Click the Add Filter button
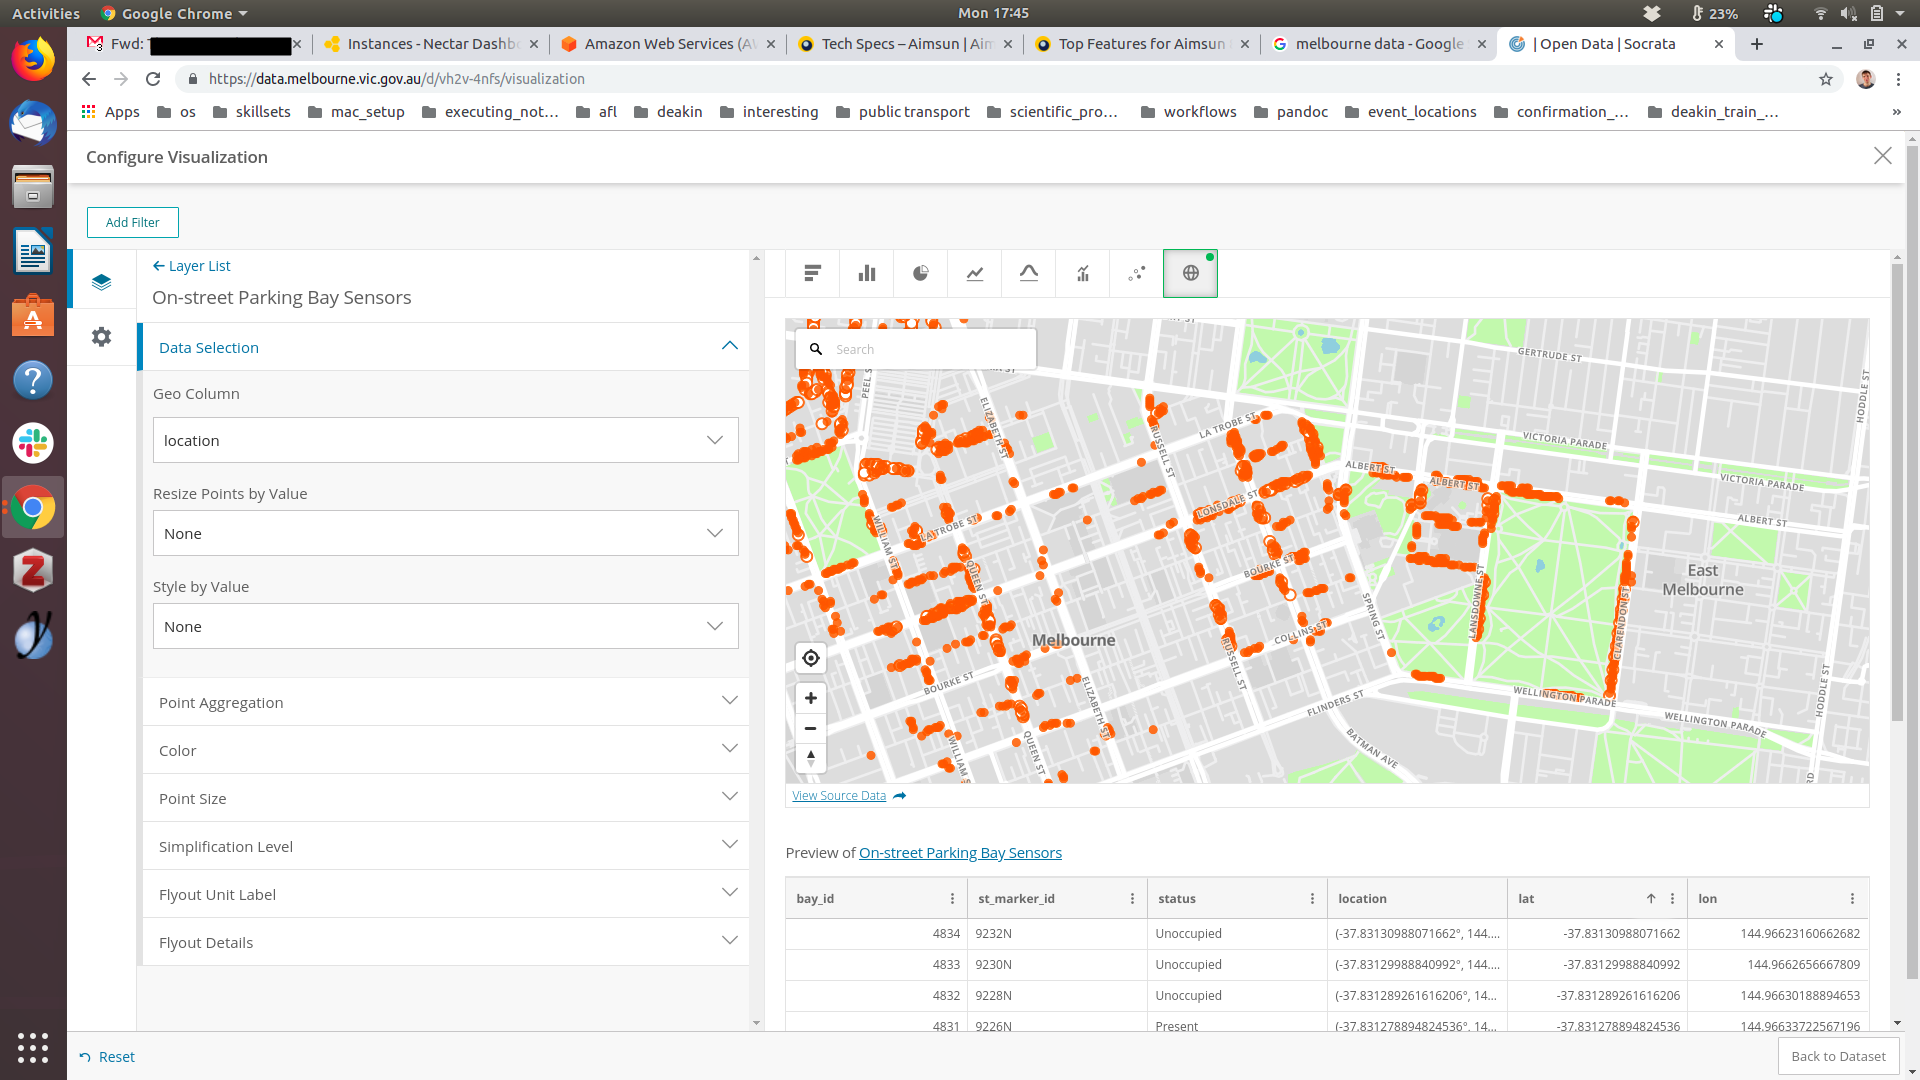 (132, 222)
